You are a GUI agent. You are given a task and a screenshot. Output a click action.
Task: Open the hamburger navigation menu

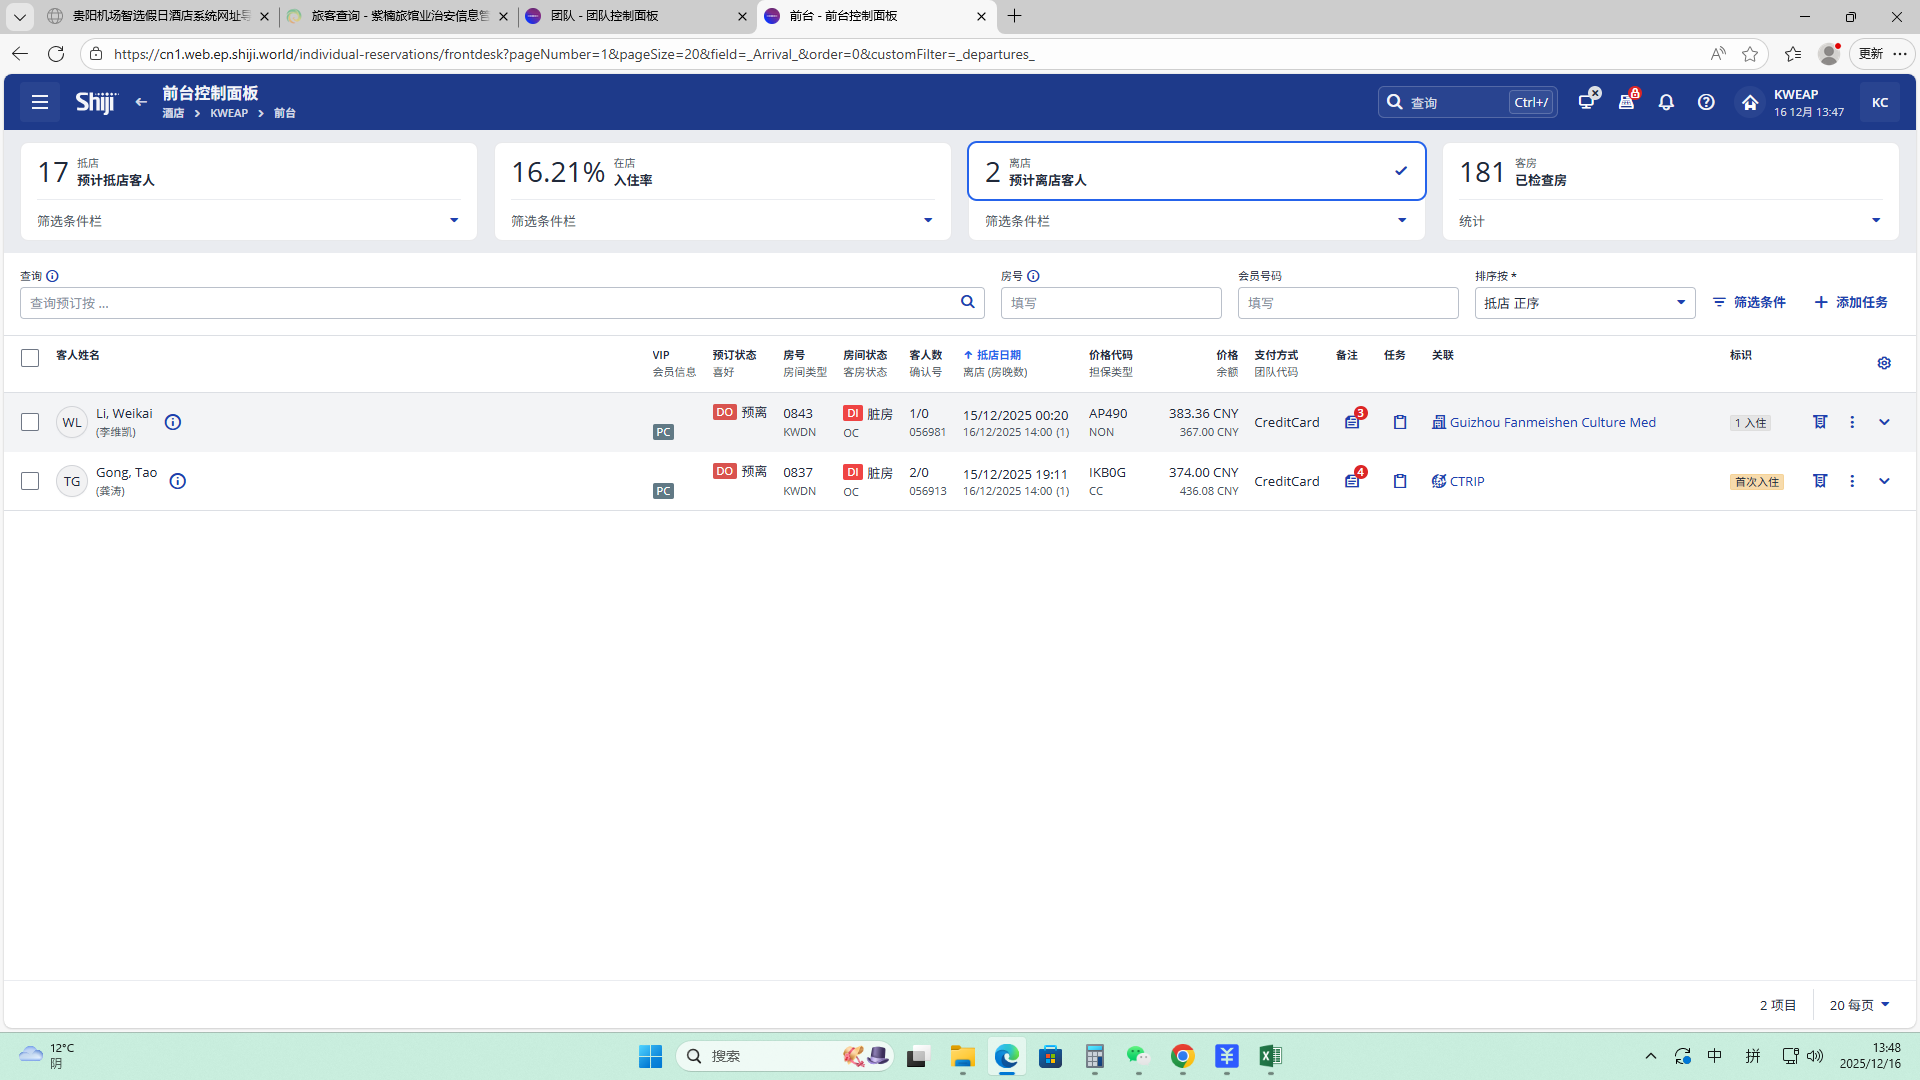pyautogui.click(x=40, y=102)
